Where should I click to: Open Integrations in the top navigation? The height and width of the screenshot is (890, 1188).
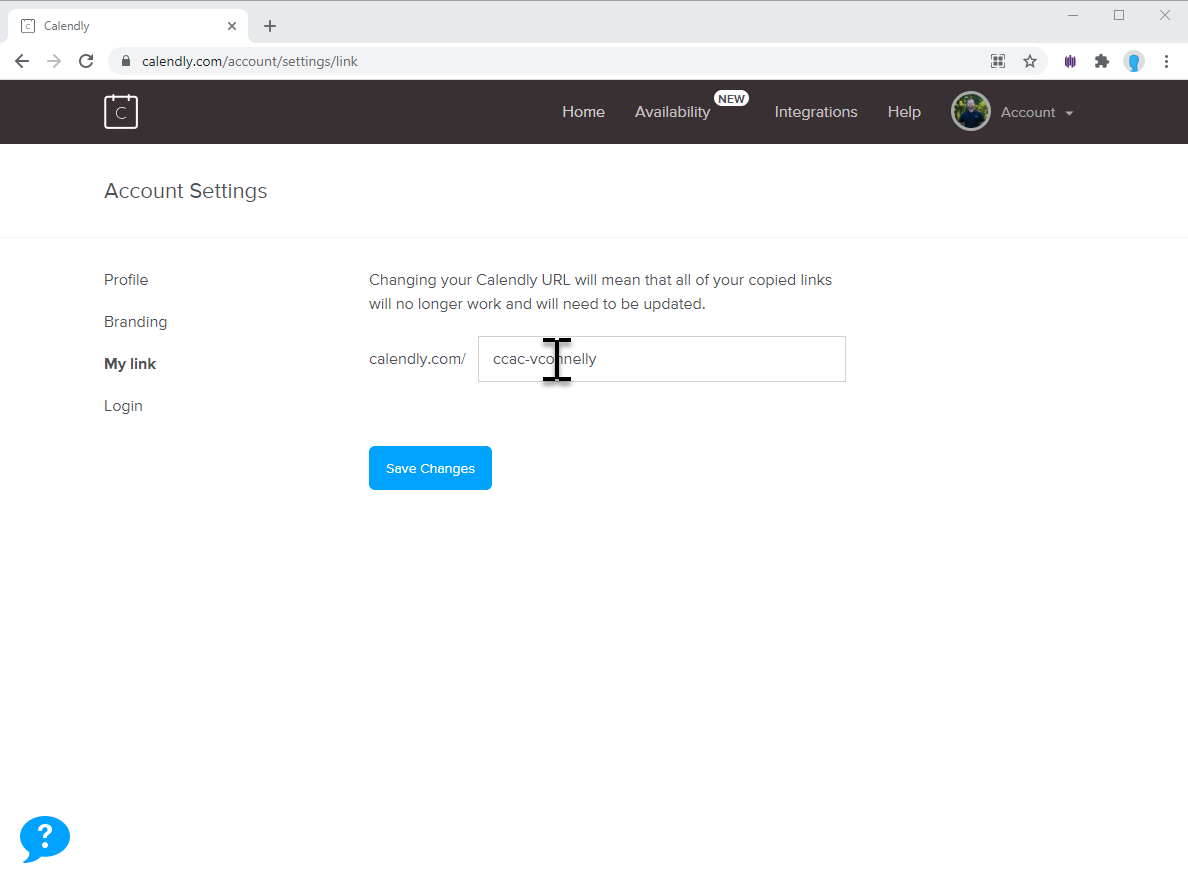pyautogui.click(x=816, y=111)
